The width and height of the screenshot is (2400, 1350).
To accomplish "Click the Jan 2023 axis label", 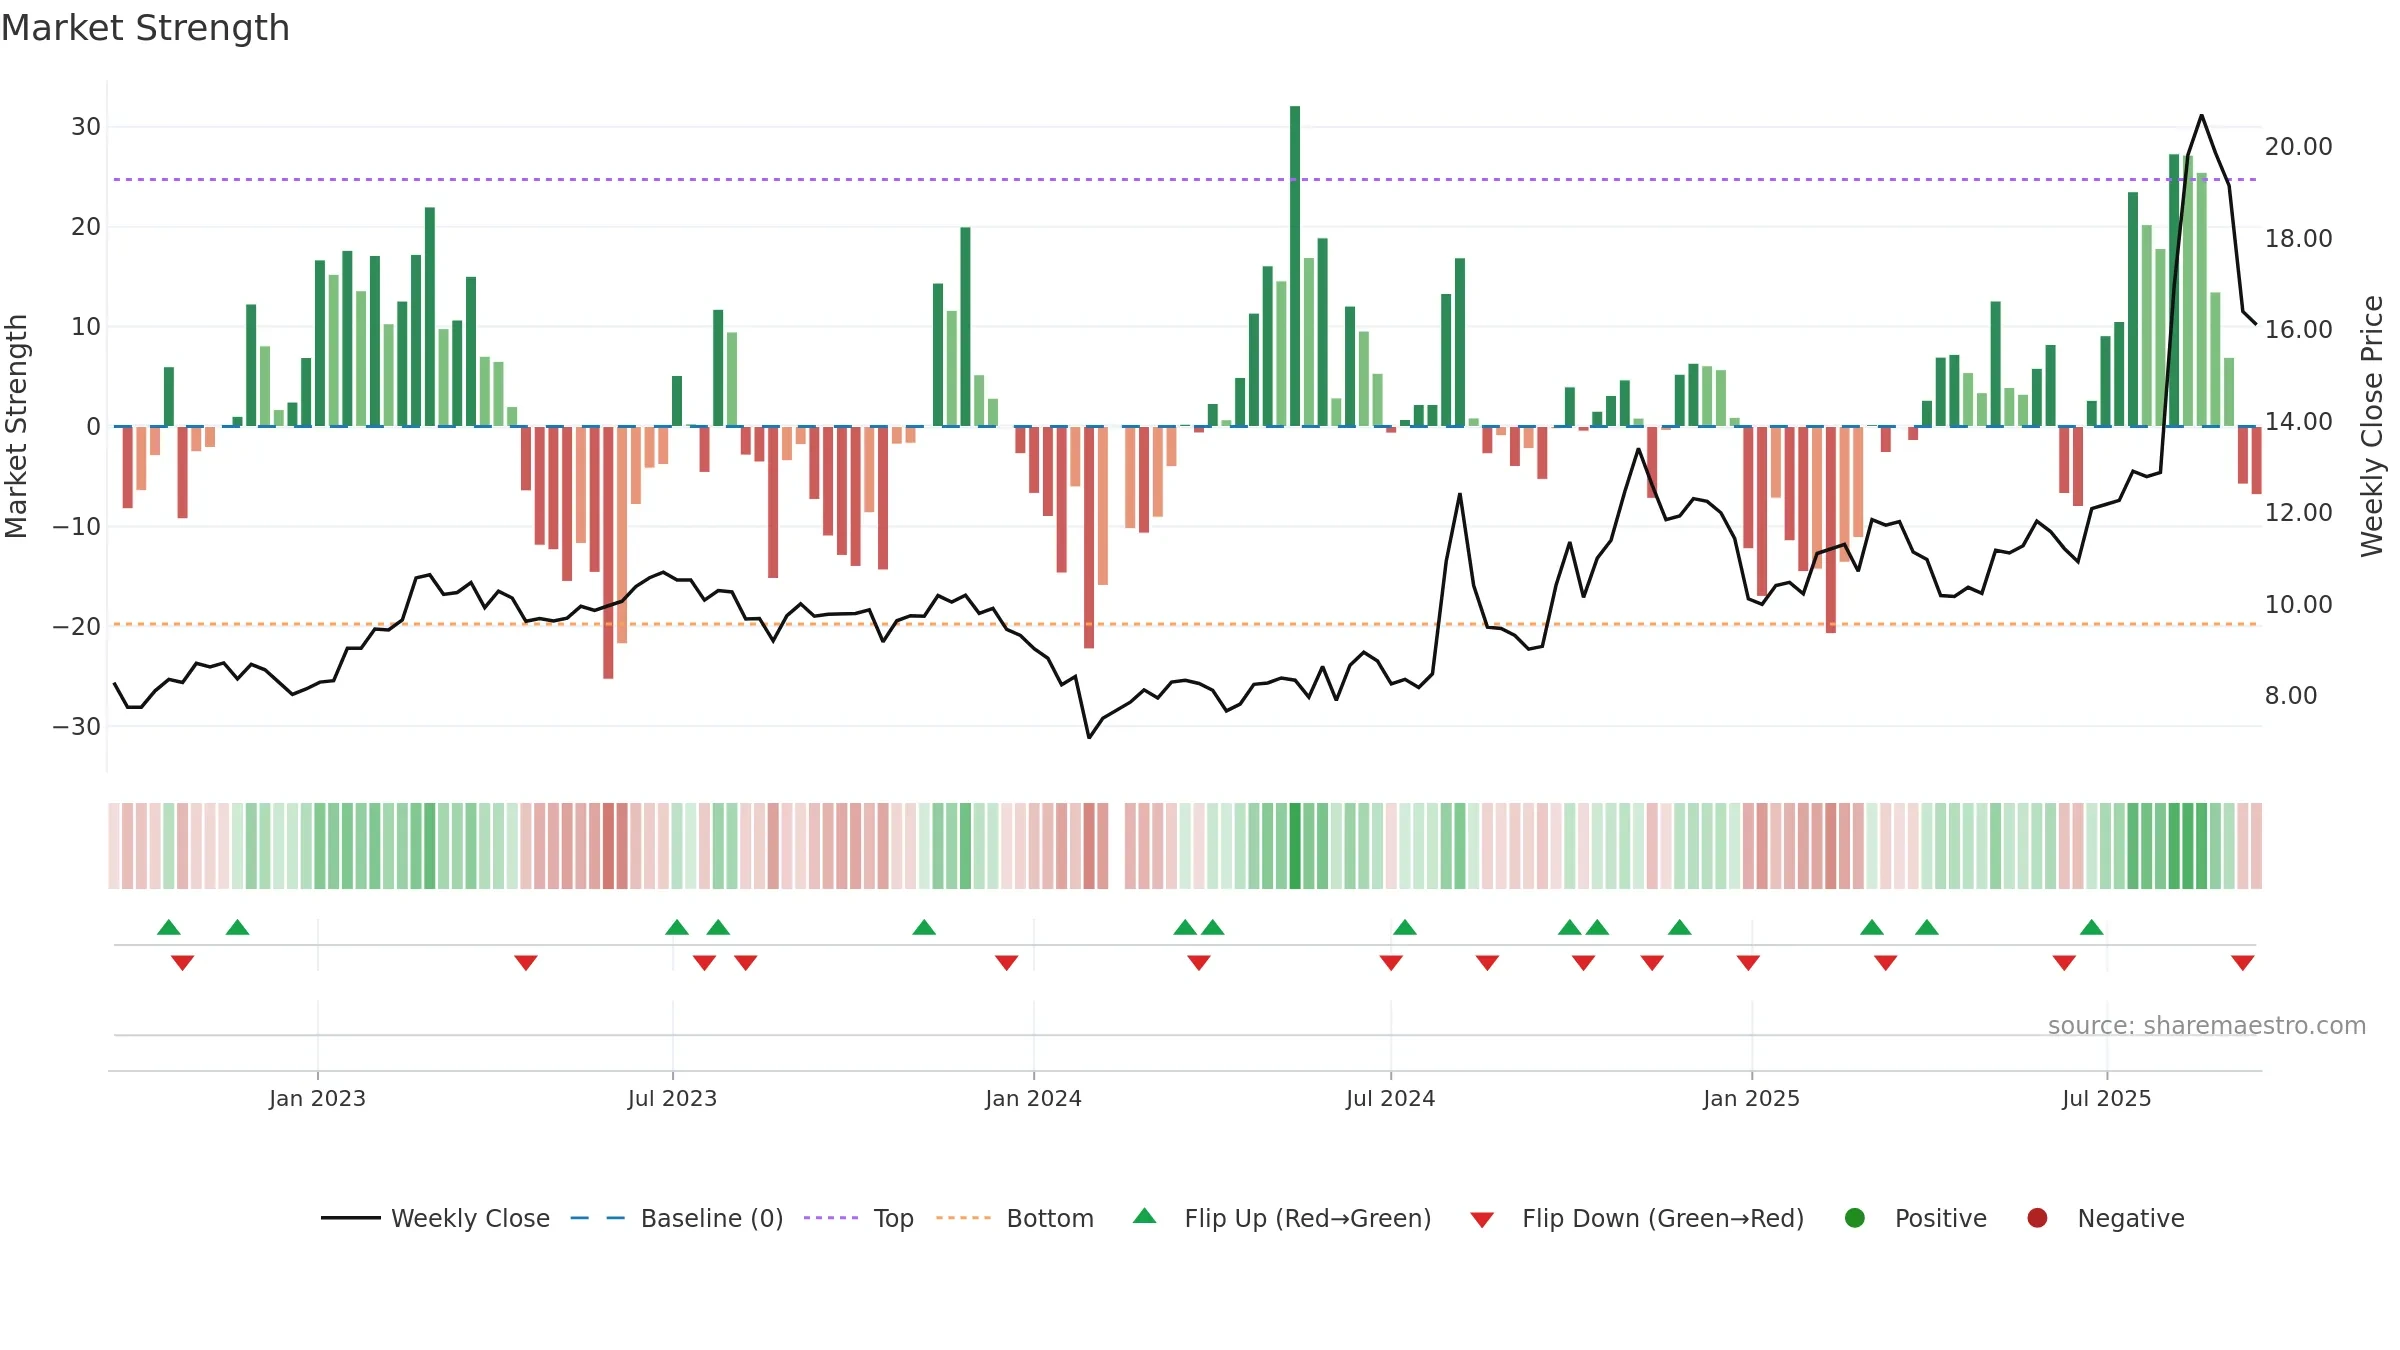I will (317, 1098).
